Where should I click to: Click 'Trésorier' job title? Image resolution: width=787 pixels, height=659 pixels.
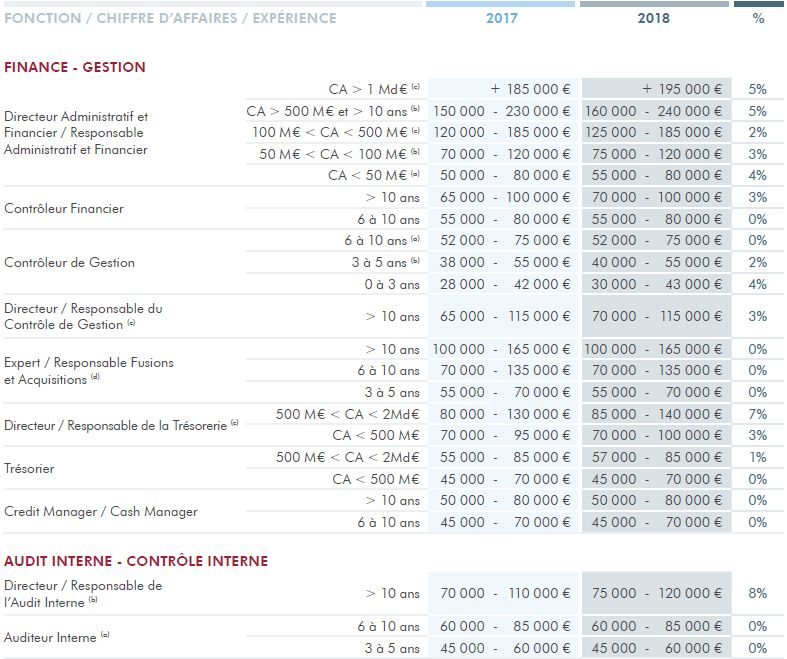tap(29, 468)
